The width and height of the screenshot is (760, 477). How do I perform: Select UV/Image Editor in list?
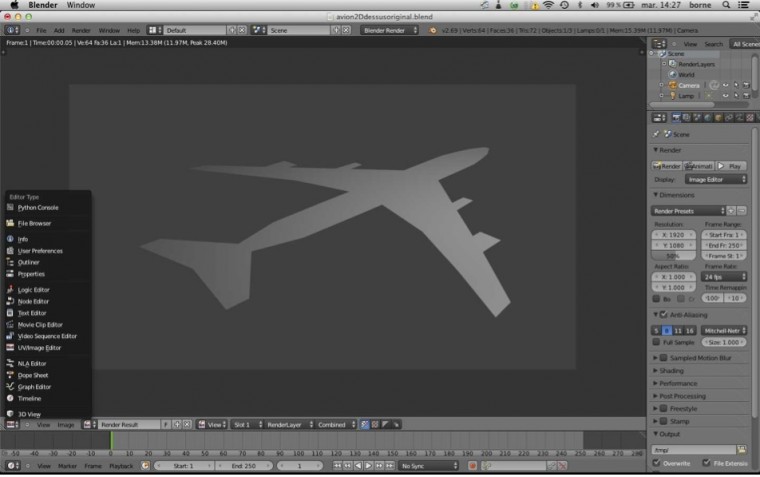39,348
